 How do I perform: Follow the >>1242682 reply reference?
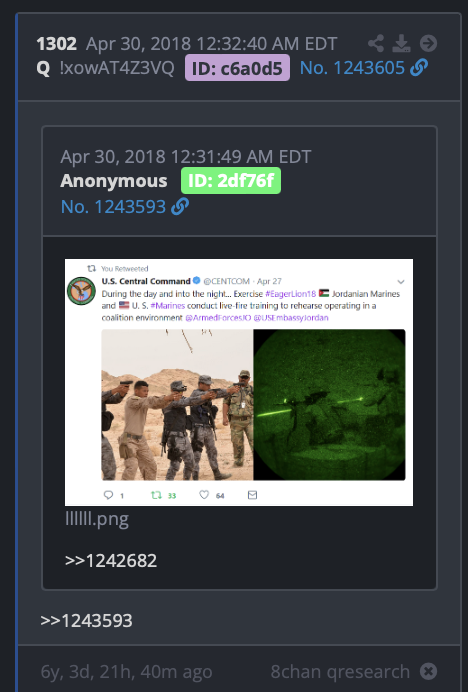pos(111,561)
